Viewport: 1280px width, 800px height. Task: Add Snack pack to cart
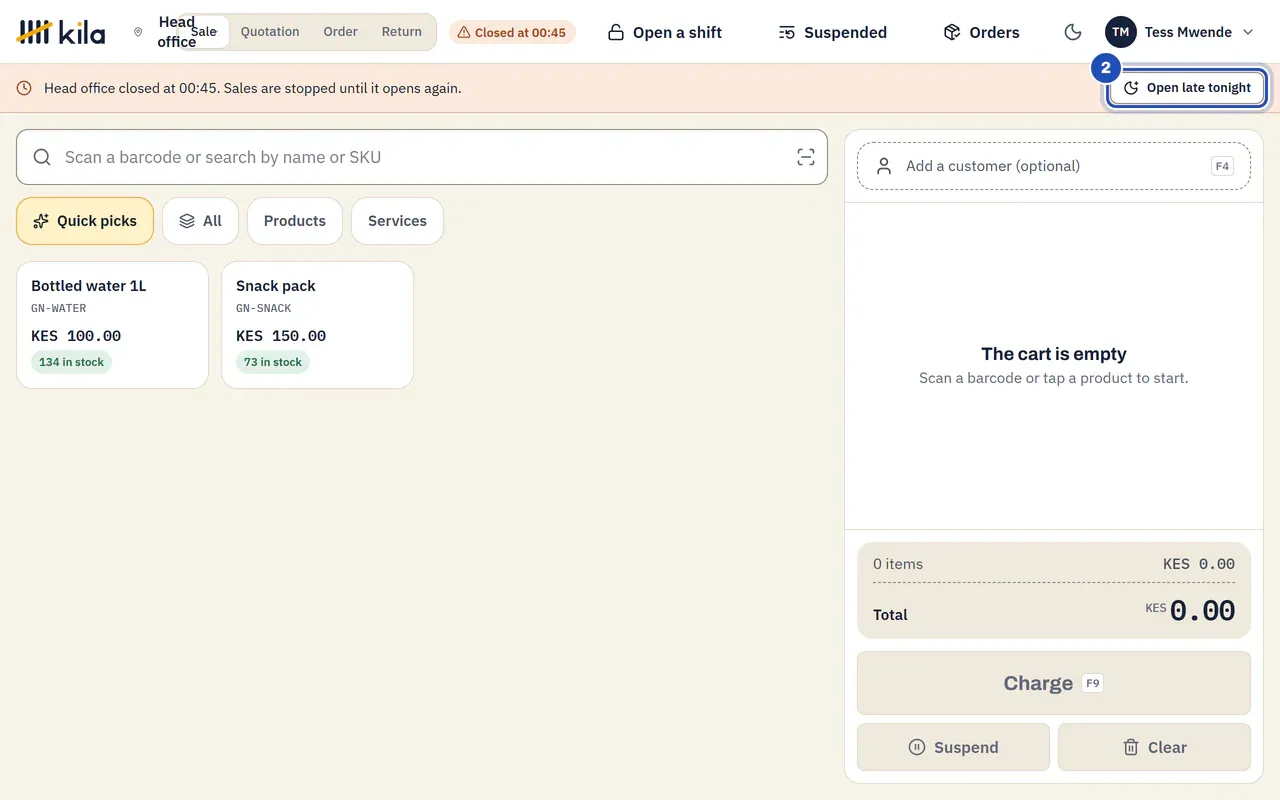[317, 325]
